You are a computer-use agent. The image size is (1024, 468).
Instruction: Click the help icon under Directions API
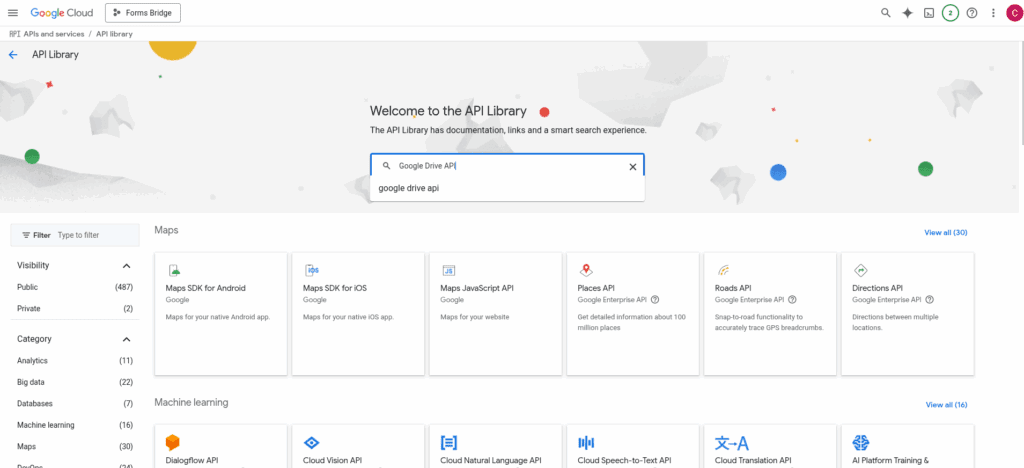tap(929, 300)
